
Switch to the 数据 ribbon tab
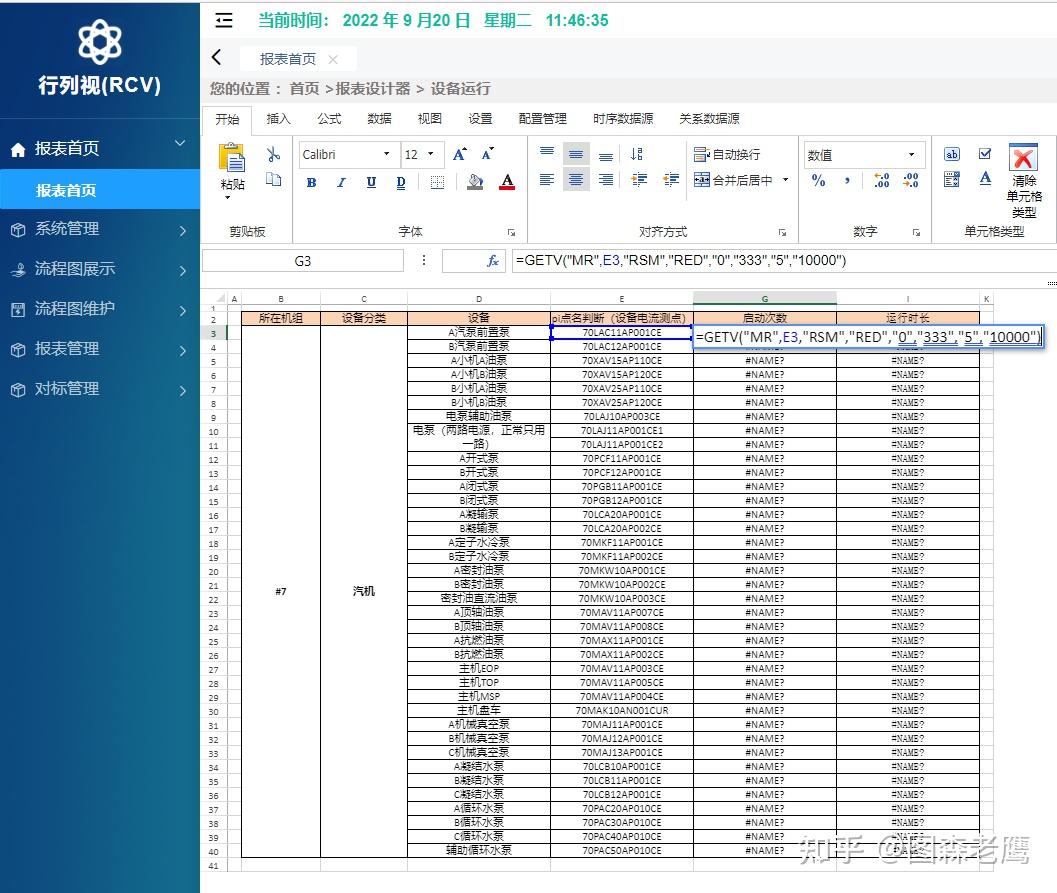(x=380, y=119)
